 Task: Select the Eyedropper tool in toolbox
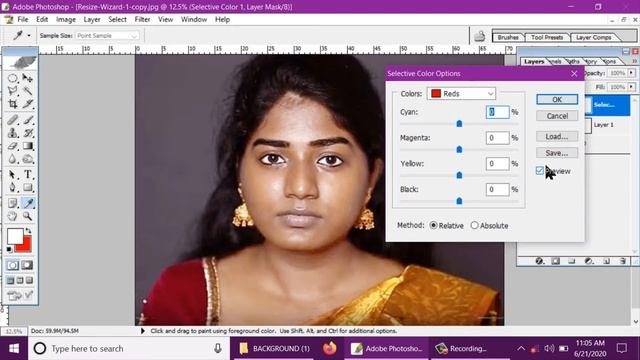click(x=28, y=203)
